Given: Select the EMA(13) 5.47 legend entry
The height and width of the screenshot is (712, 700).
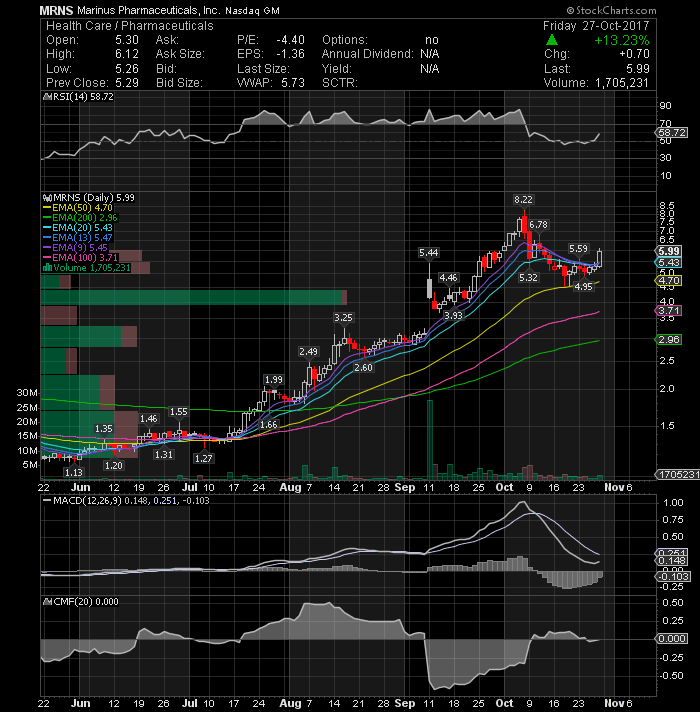Looking at the screenshot, I should [78, 237].
